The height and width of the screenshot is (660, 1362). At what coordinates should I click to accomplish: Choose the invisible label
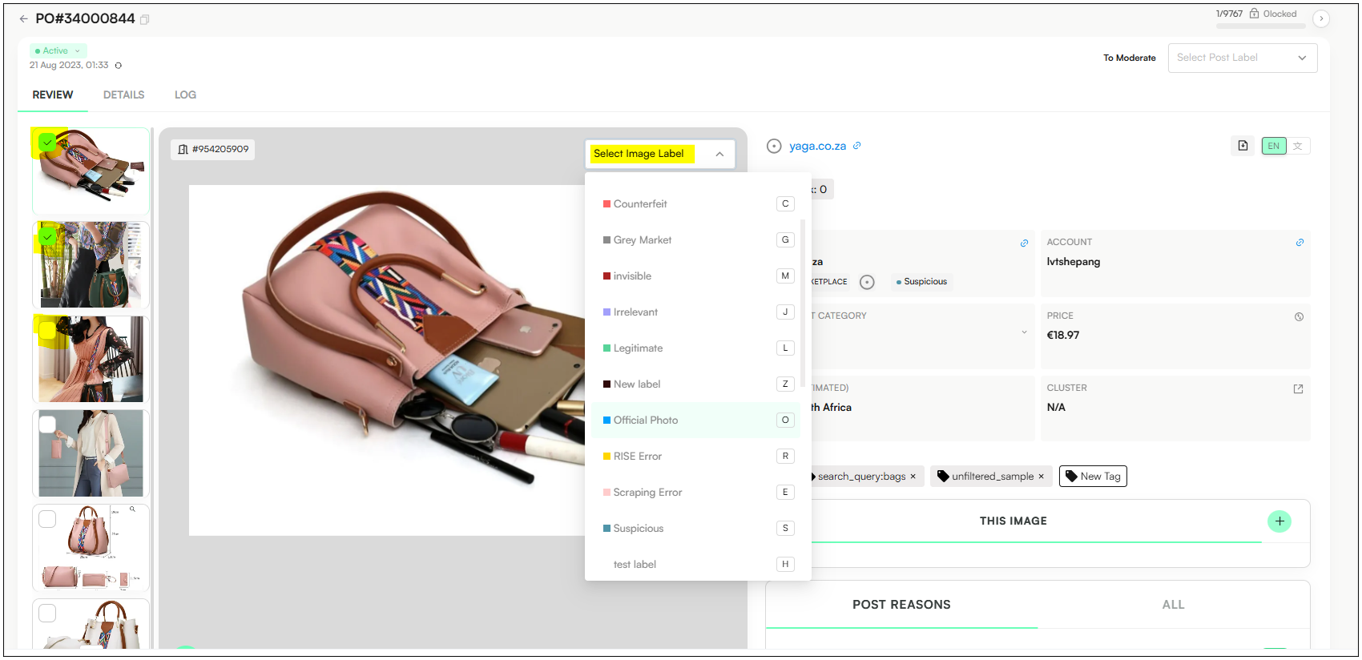click(x=697, y=276)
